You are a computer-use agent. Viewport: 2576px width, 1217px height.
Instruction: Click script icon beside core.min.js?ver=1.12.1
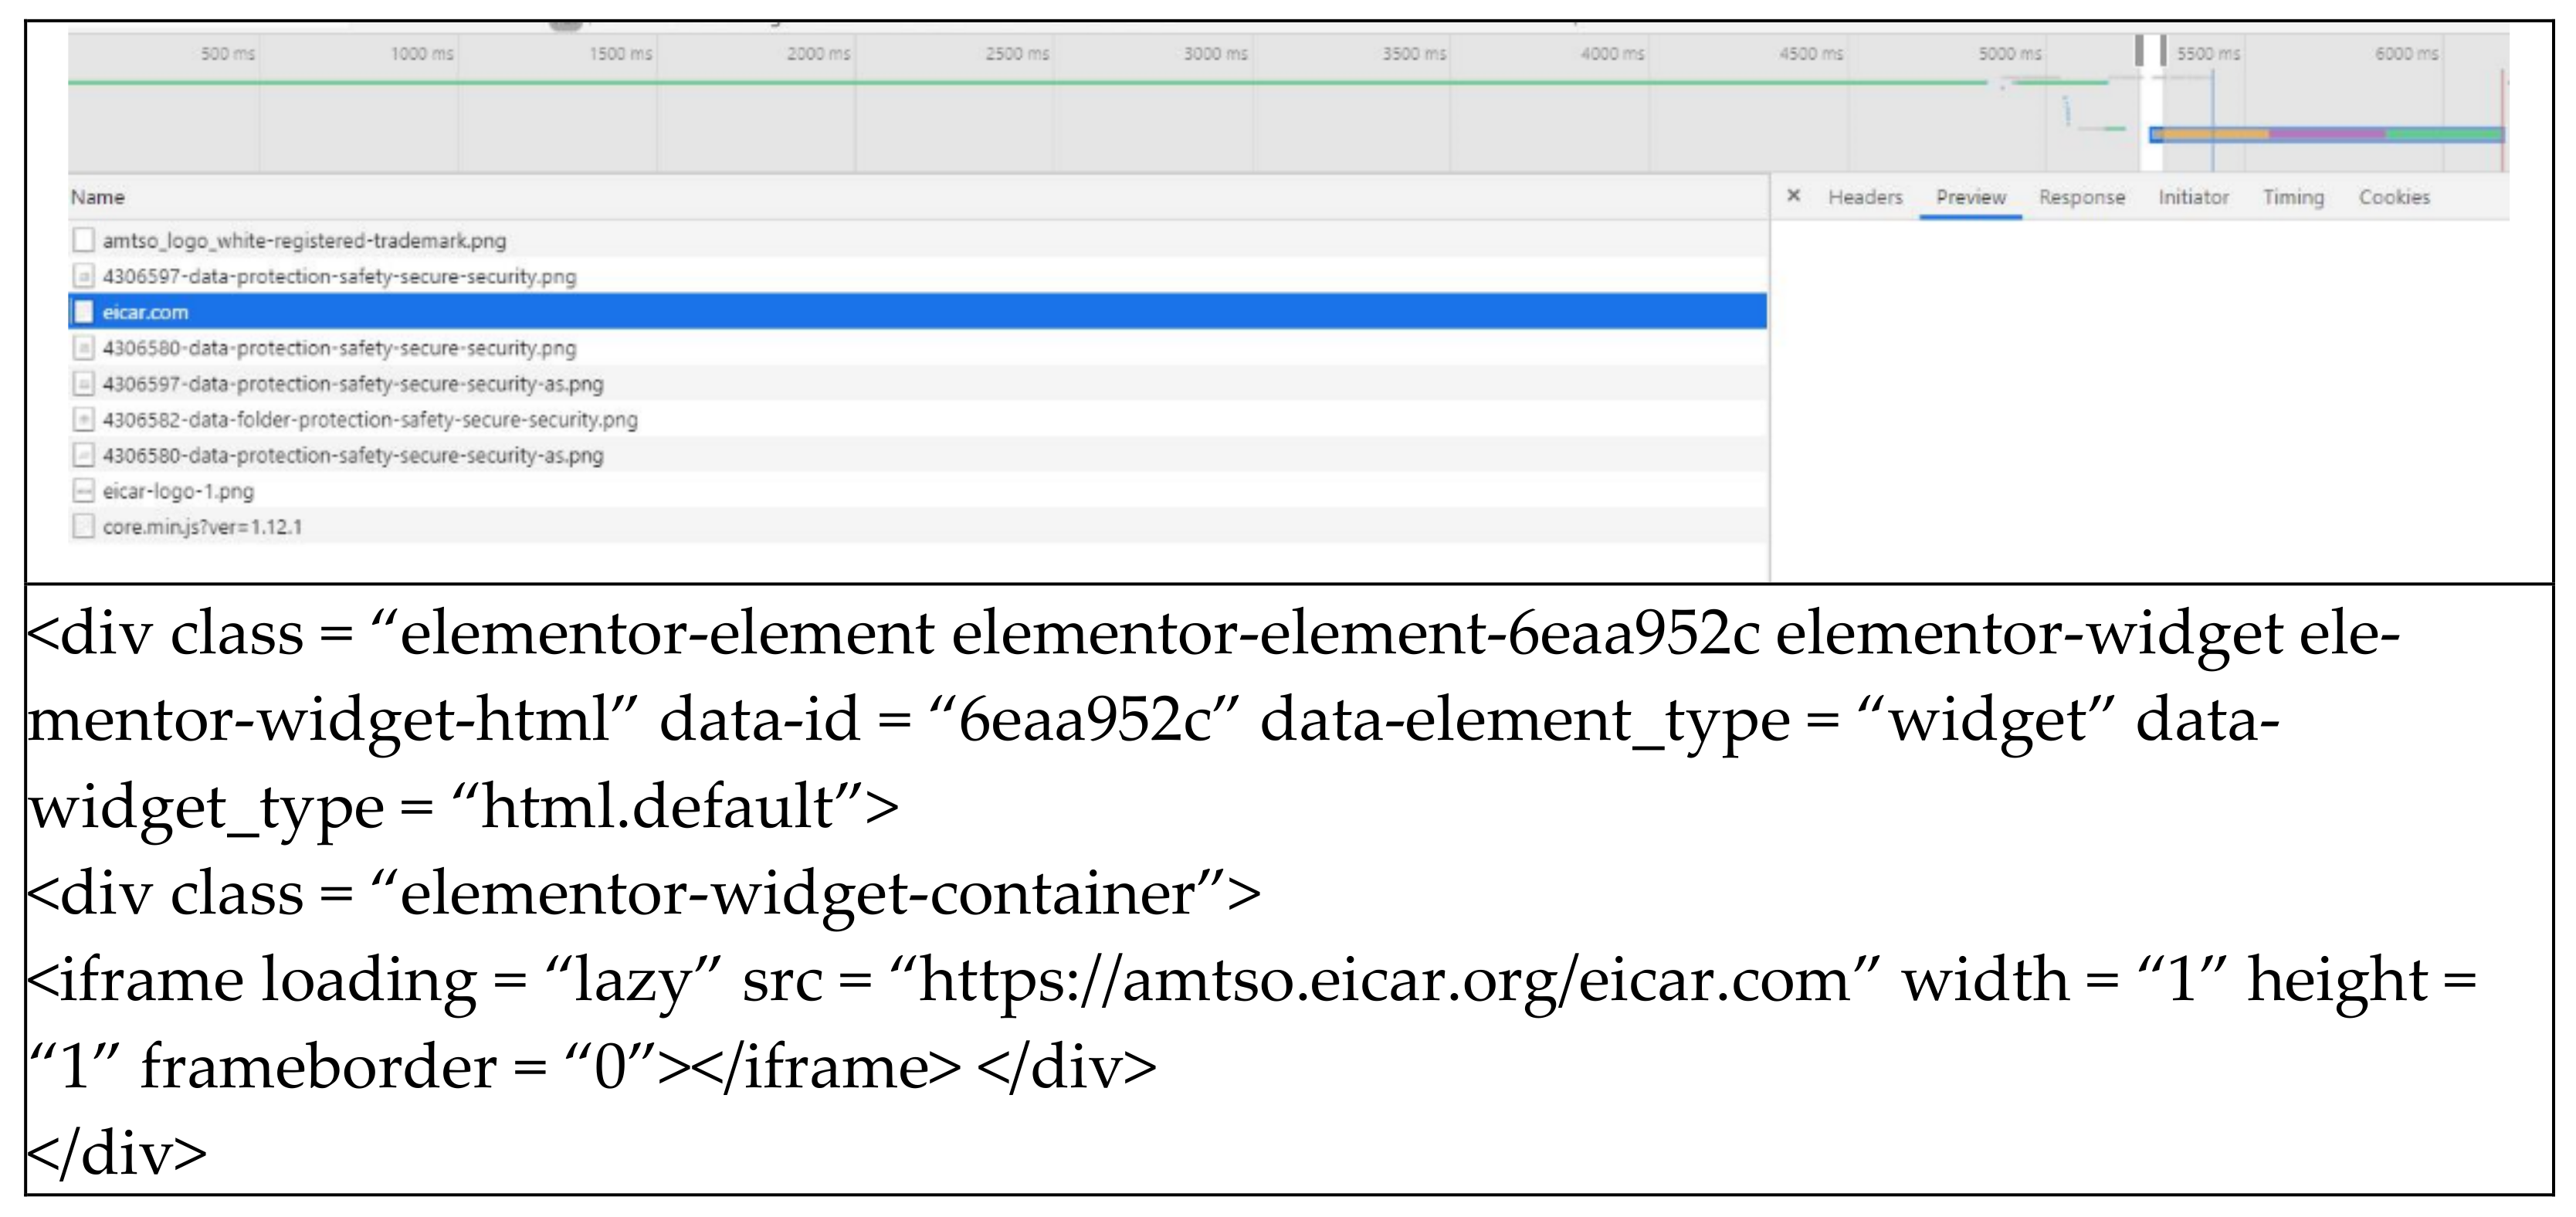84,527
